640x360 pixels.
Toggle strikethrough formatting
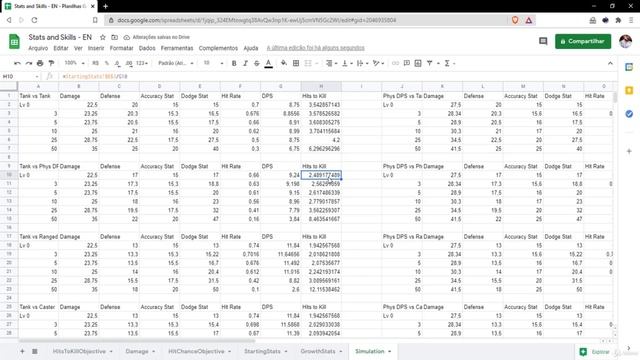(x=257, y=63)
